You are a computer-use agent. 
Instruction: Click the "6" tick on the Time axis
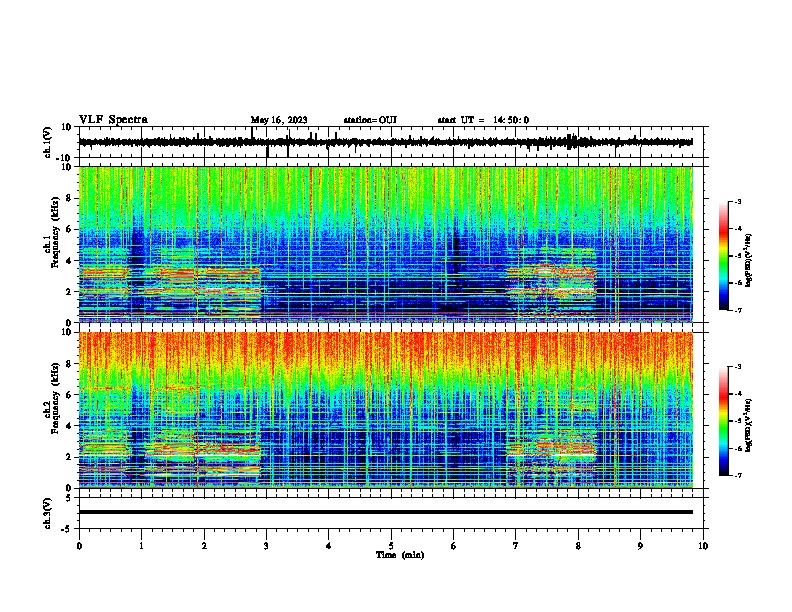coord(454,546)
